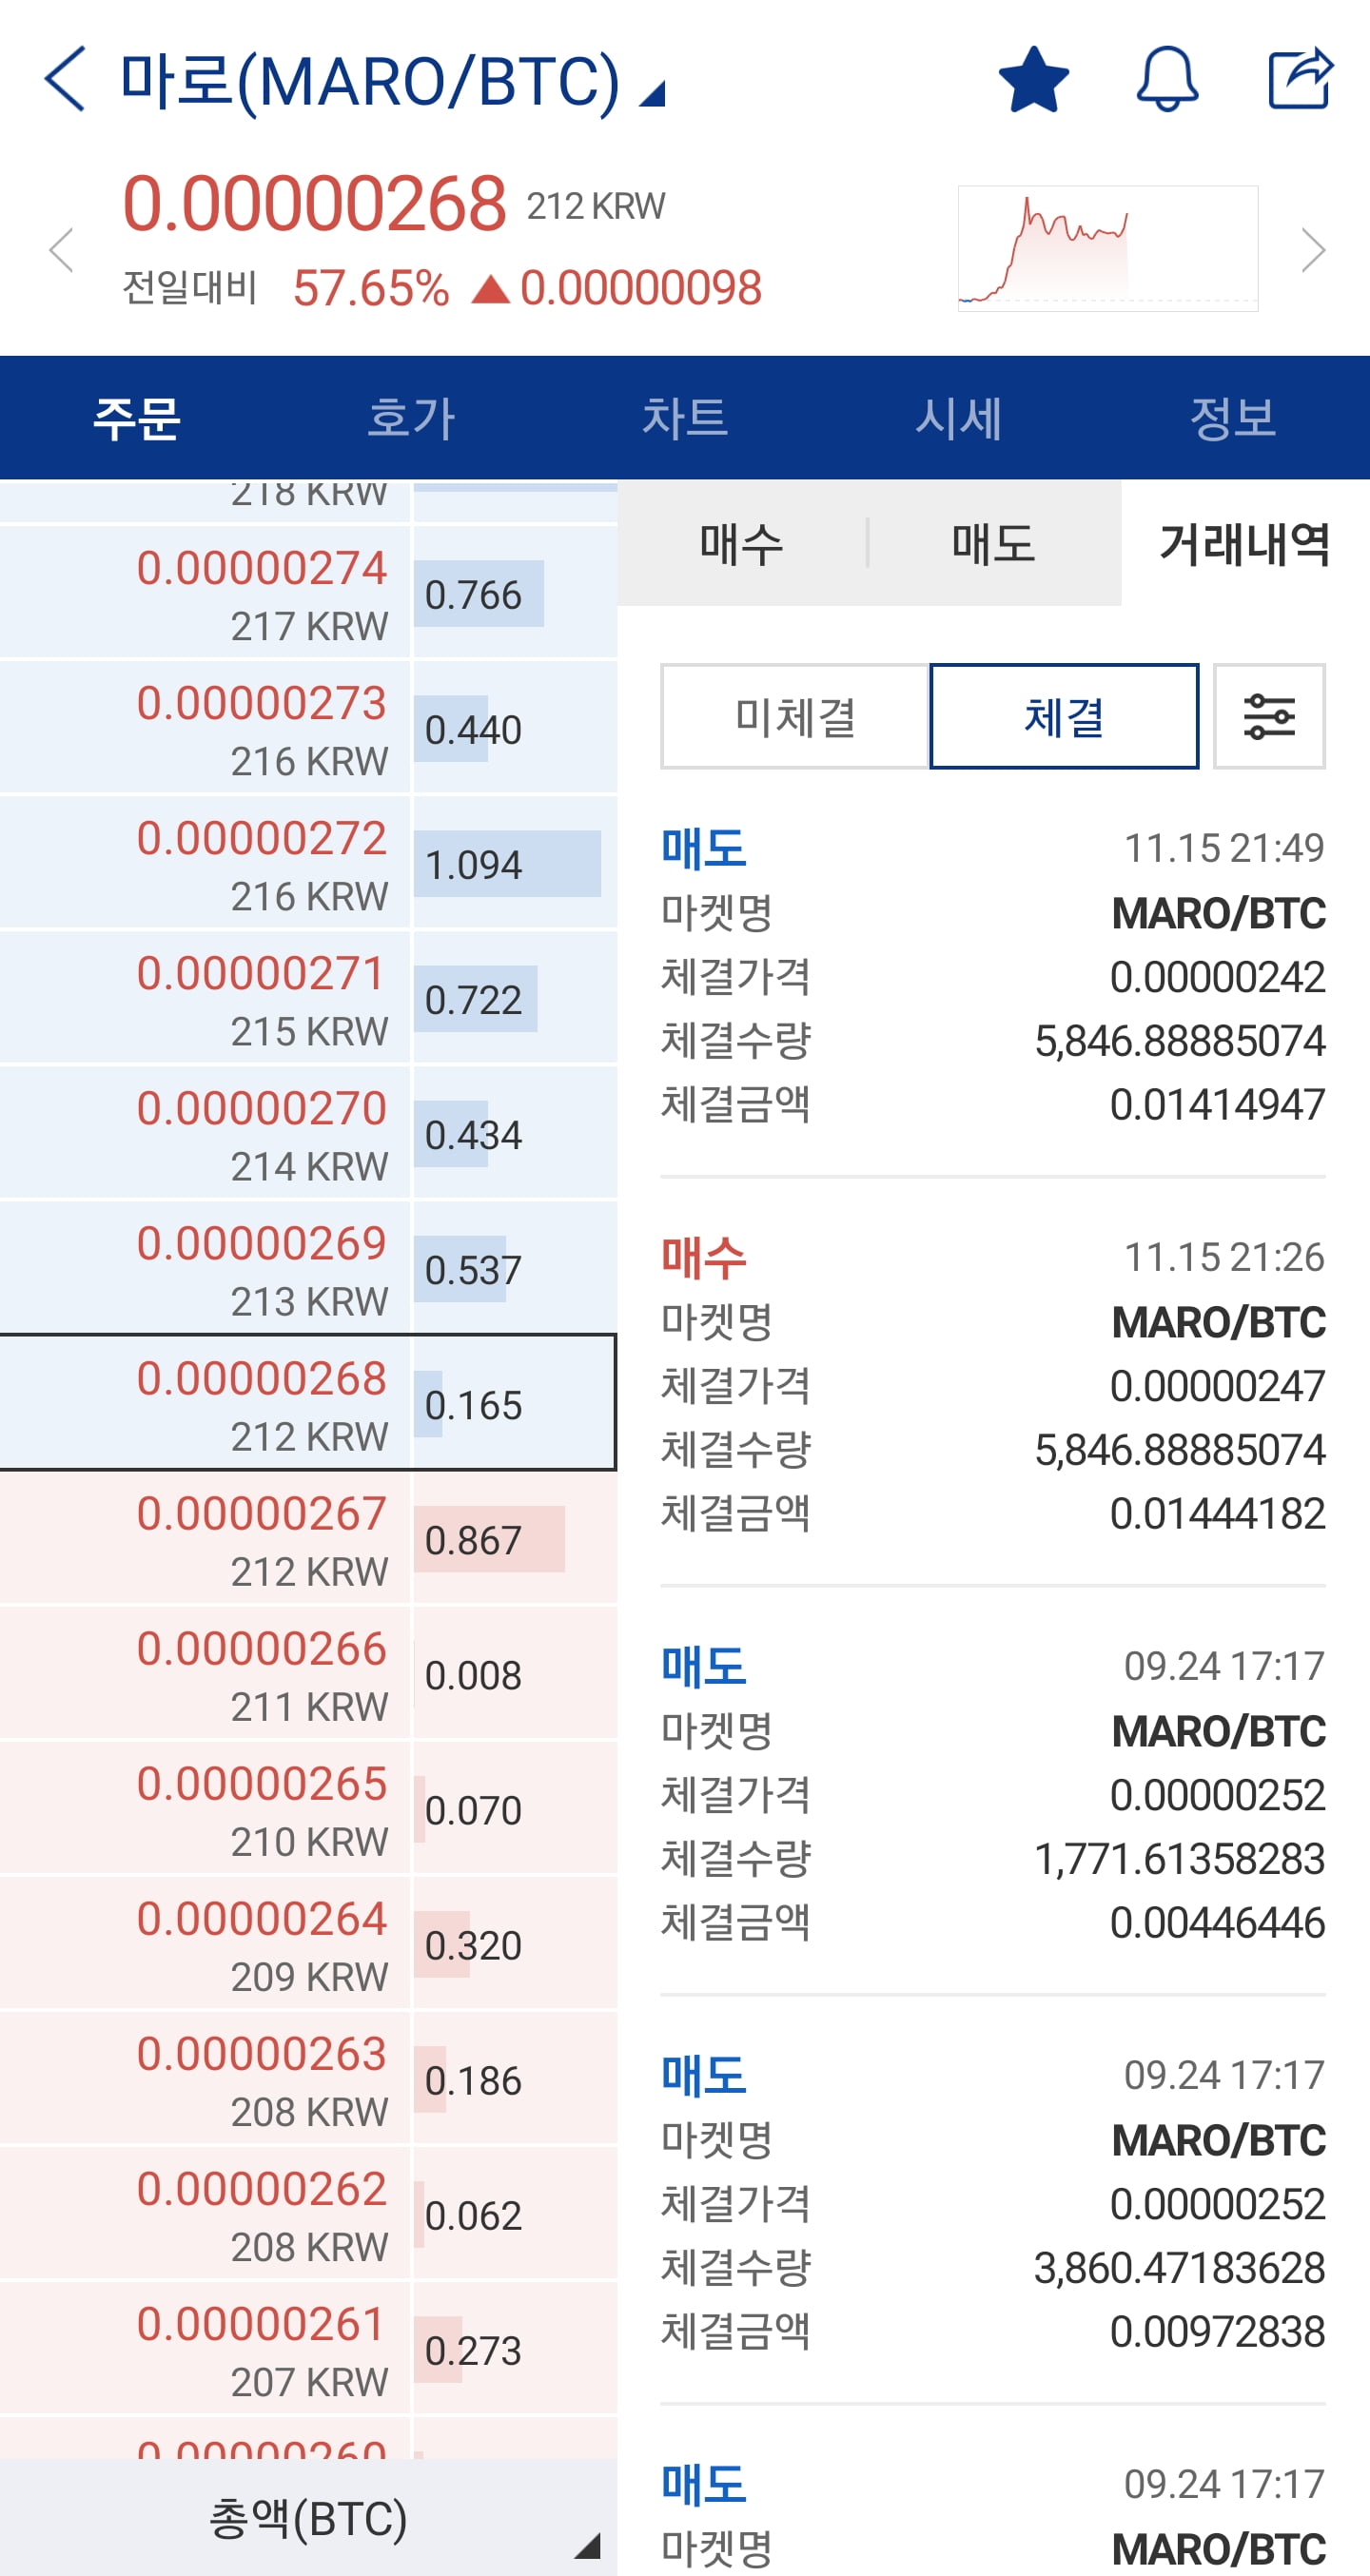Select bid price 0.00000262
Viewport: 1370px width, 2576px height.
(x=205, y=2213)
